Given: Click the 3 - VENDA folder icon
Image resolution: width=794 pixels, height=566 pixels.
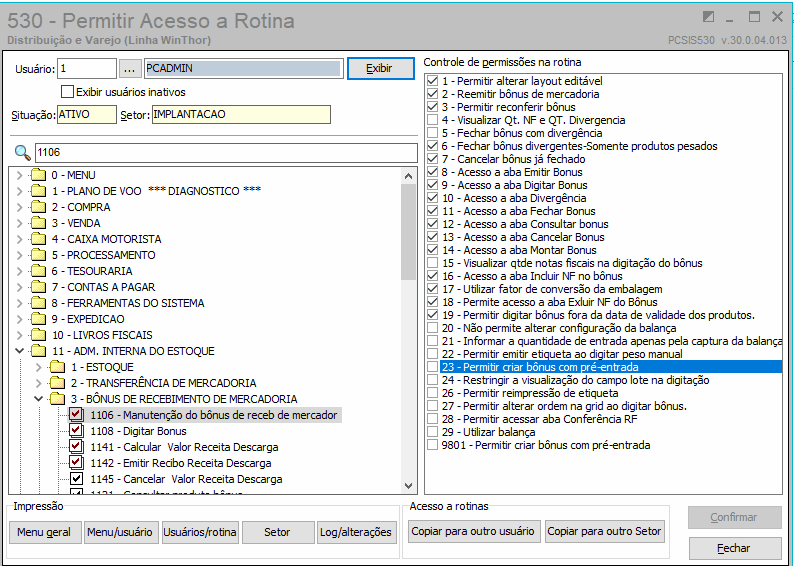Looking at the screenshot, I should (x=38, y=223).
